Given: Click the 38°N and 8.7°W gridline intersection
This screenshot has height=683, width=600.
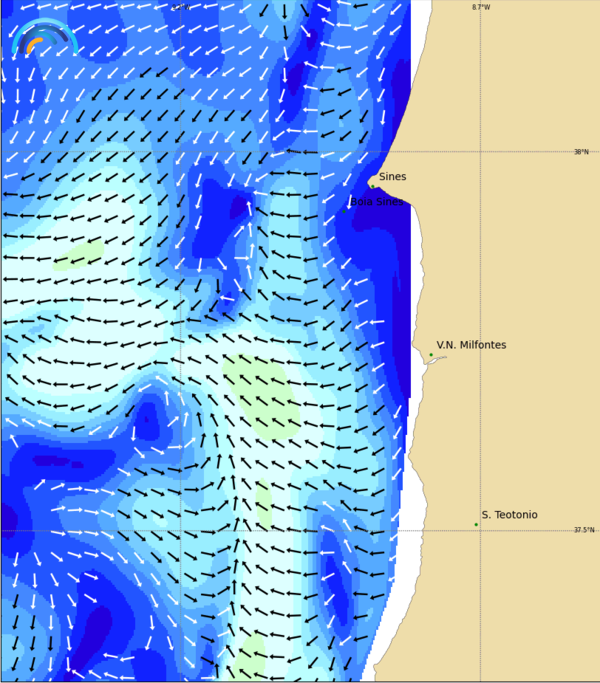Looking at the screenshot, I should (x=480, y=152).
